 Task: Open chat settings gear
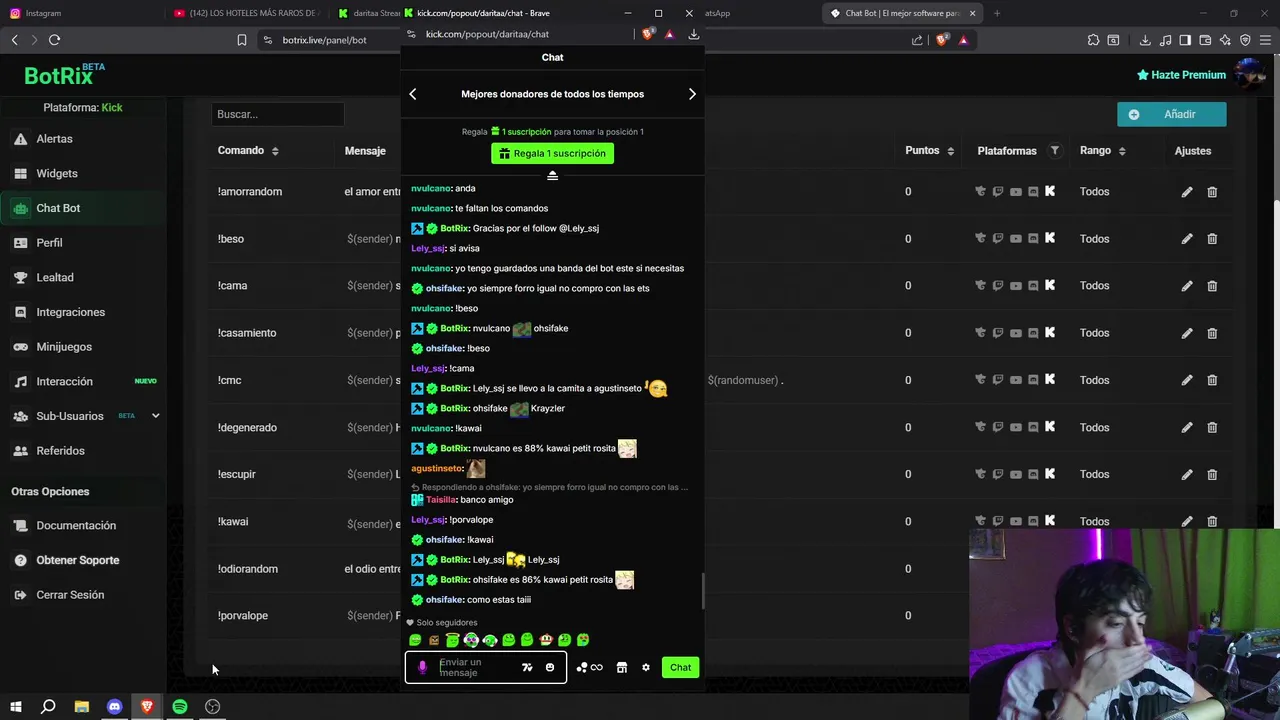coord(646,667)
